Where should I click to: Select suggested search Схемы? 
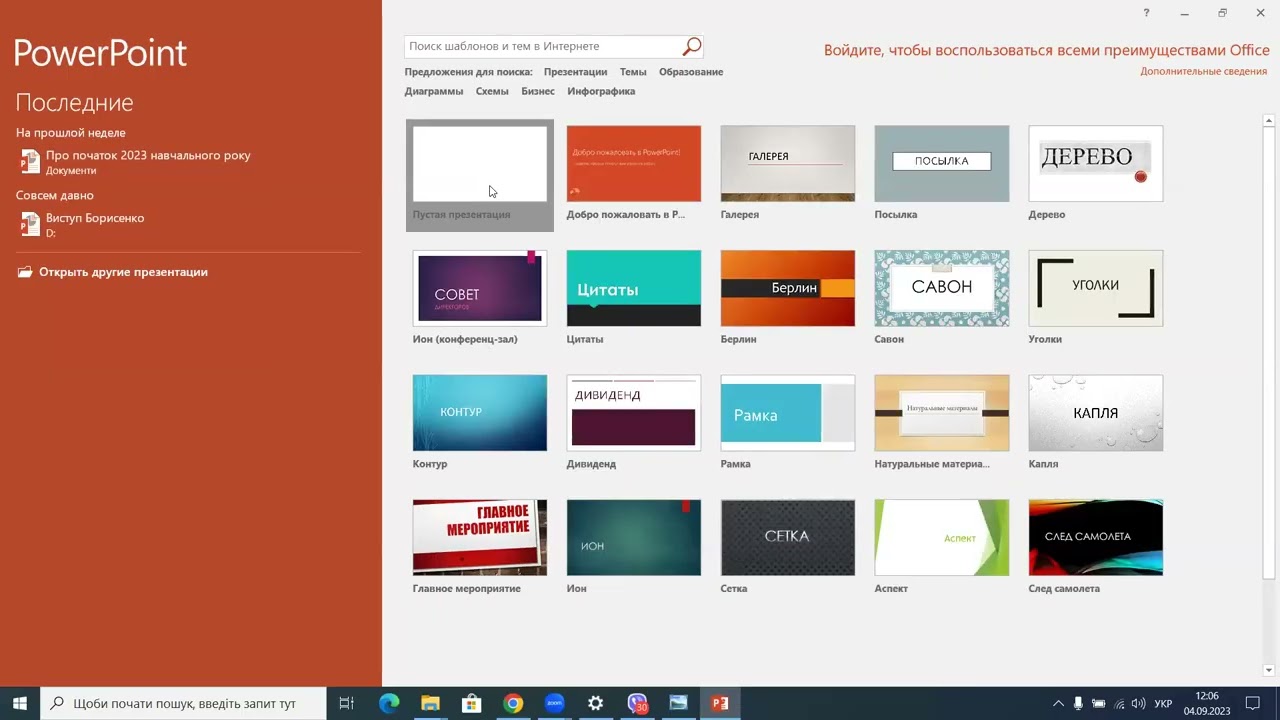492,91
